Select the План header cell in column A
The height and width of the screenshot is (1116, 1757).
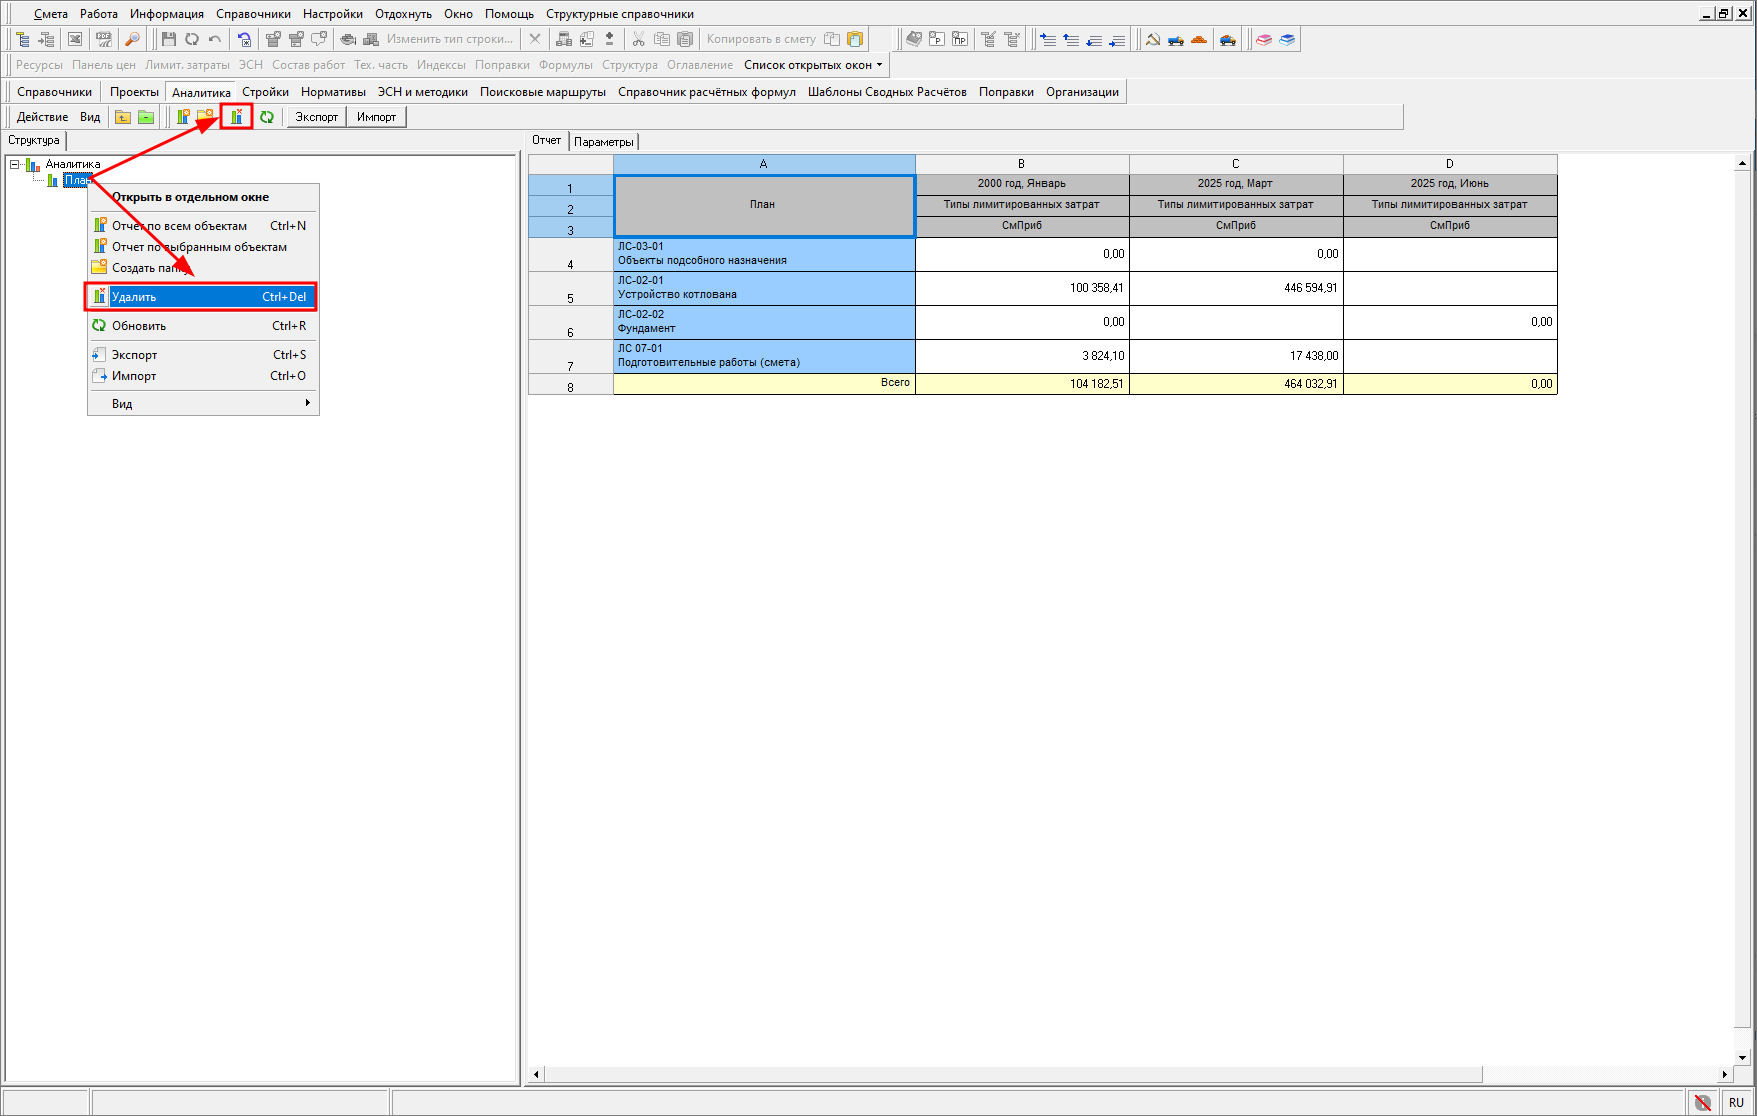coord(763,205)
